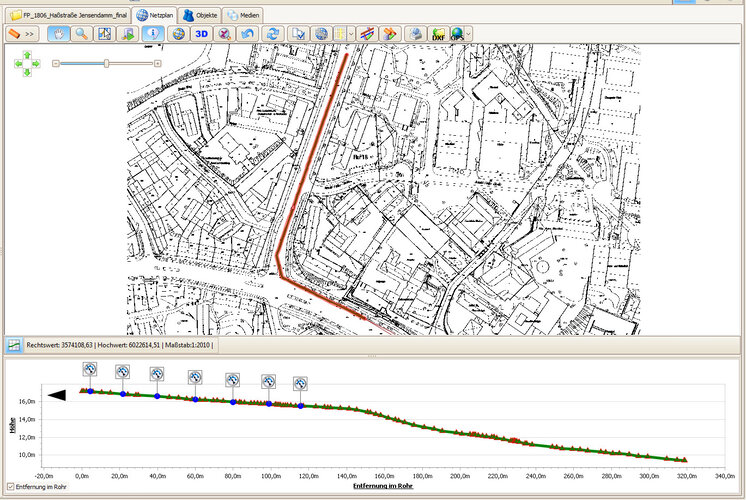
Task: Click the first media marker on profile
Action: (x=90, y=370)
